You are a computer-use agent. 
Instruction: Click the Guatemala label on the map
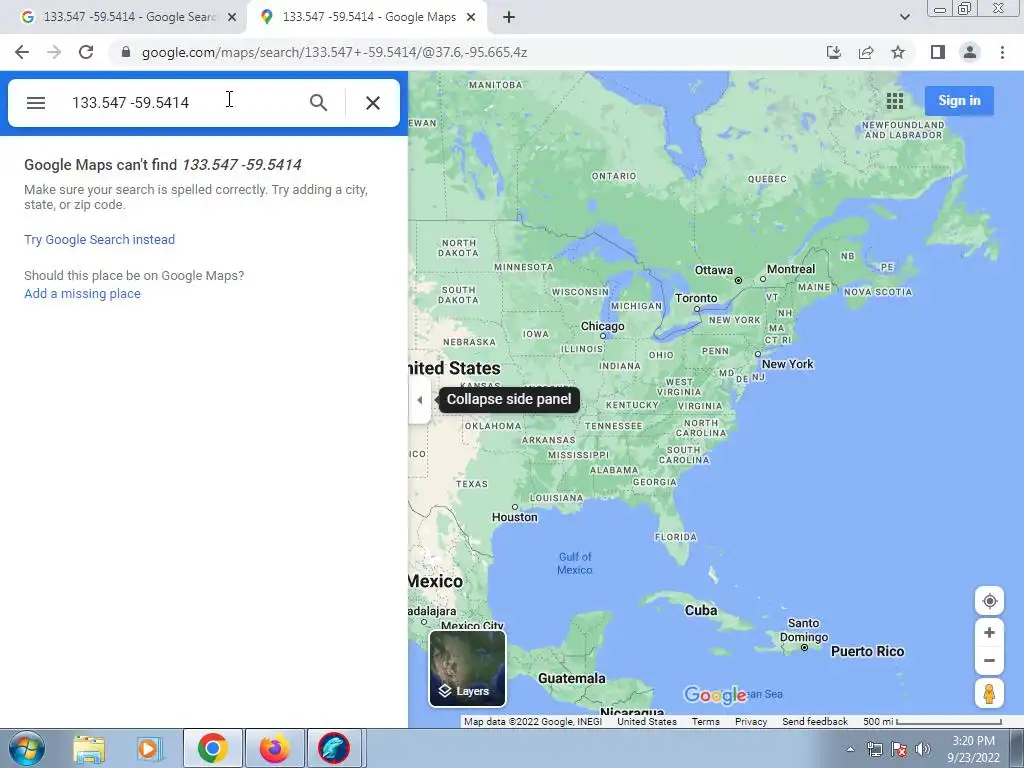tap(571, 679)
